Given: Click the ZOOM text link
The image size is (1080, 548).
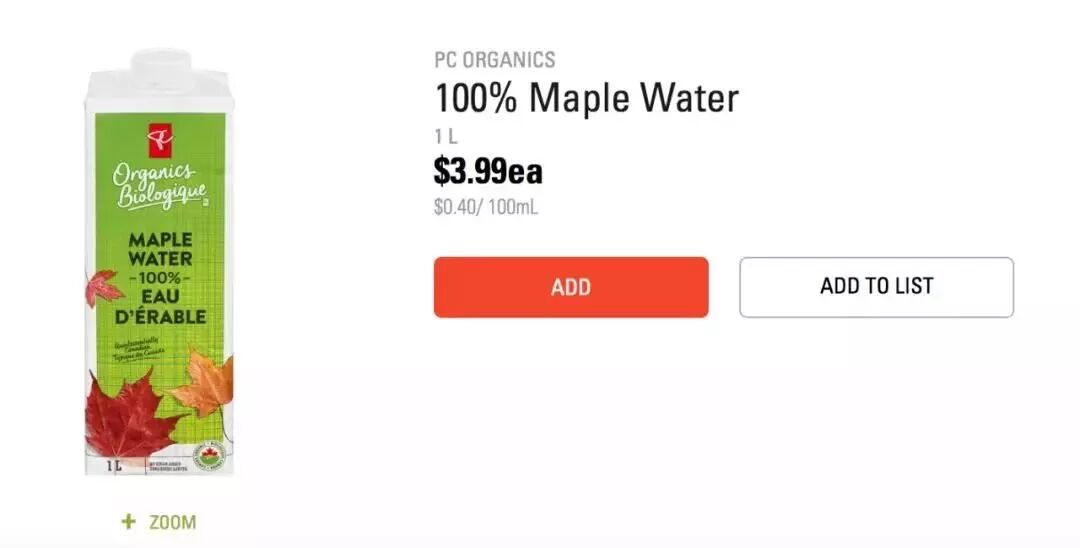Looking at the screenshot, I should pyautogui.click(x=172, y=522).
